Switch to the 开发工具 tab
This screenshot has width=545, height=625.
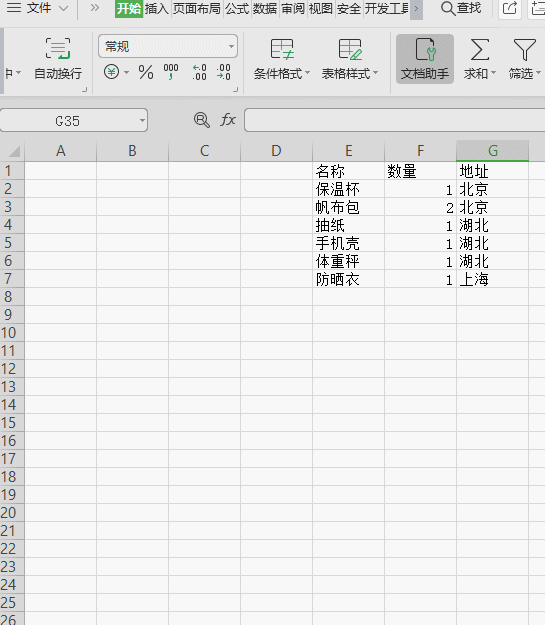point(387,8)
